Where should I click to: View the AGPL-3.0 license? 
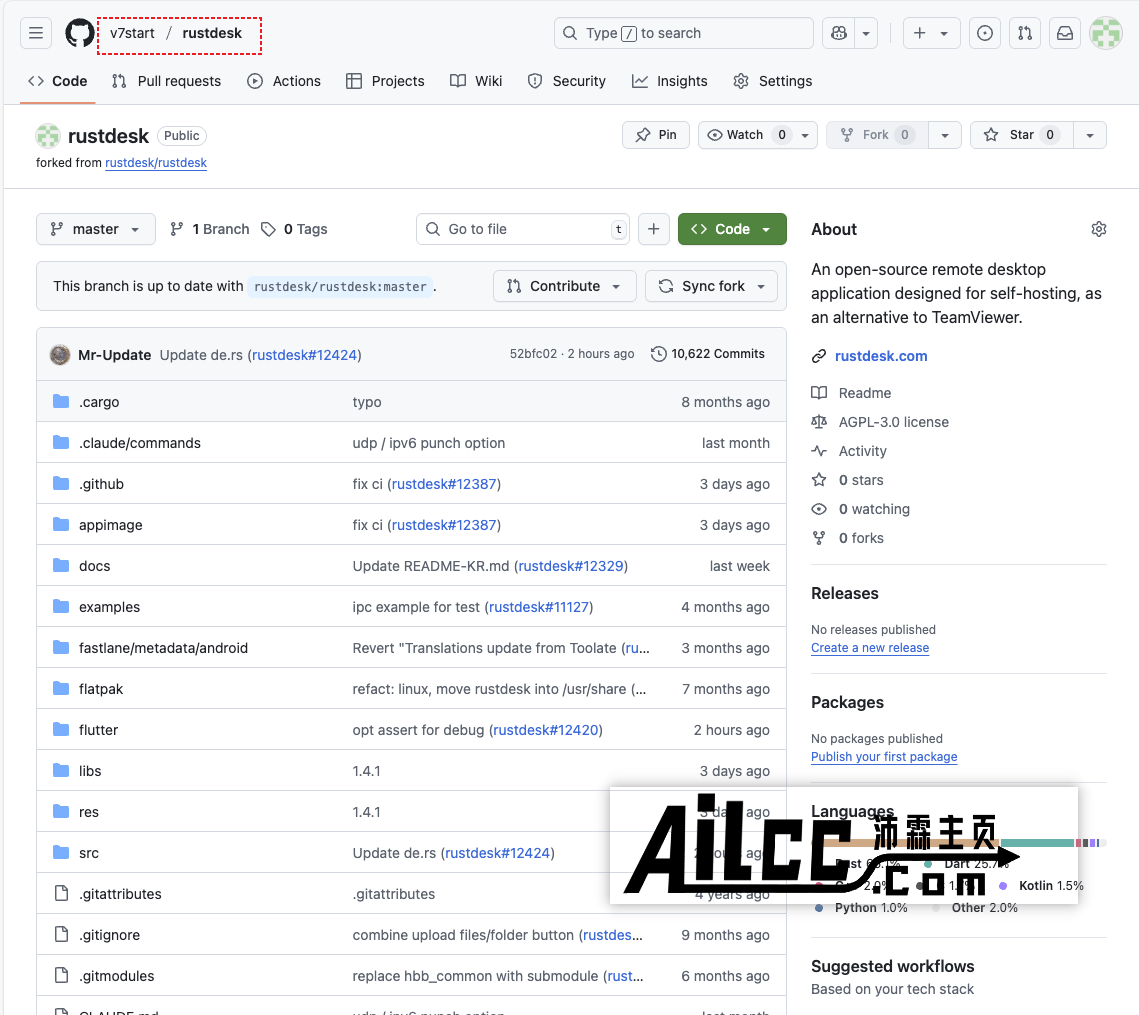click(893, 422)
